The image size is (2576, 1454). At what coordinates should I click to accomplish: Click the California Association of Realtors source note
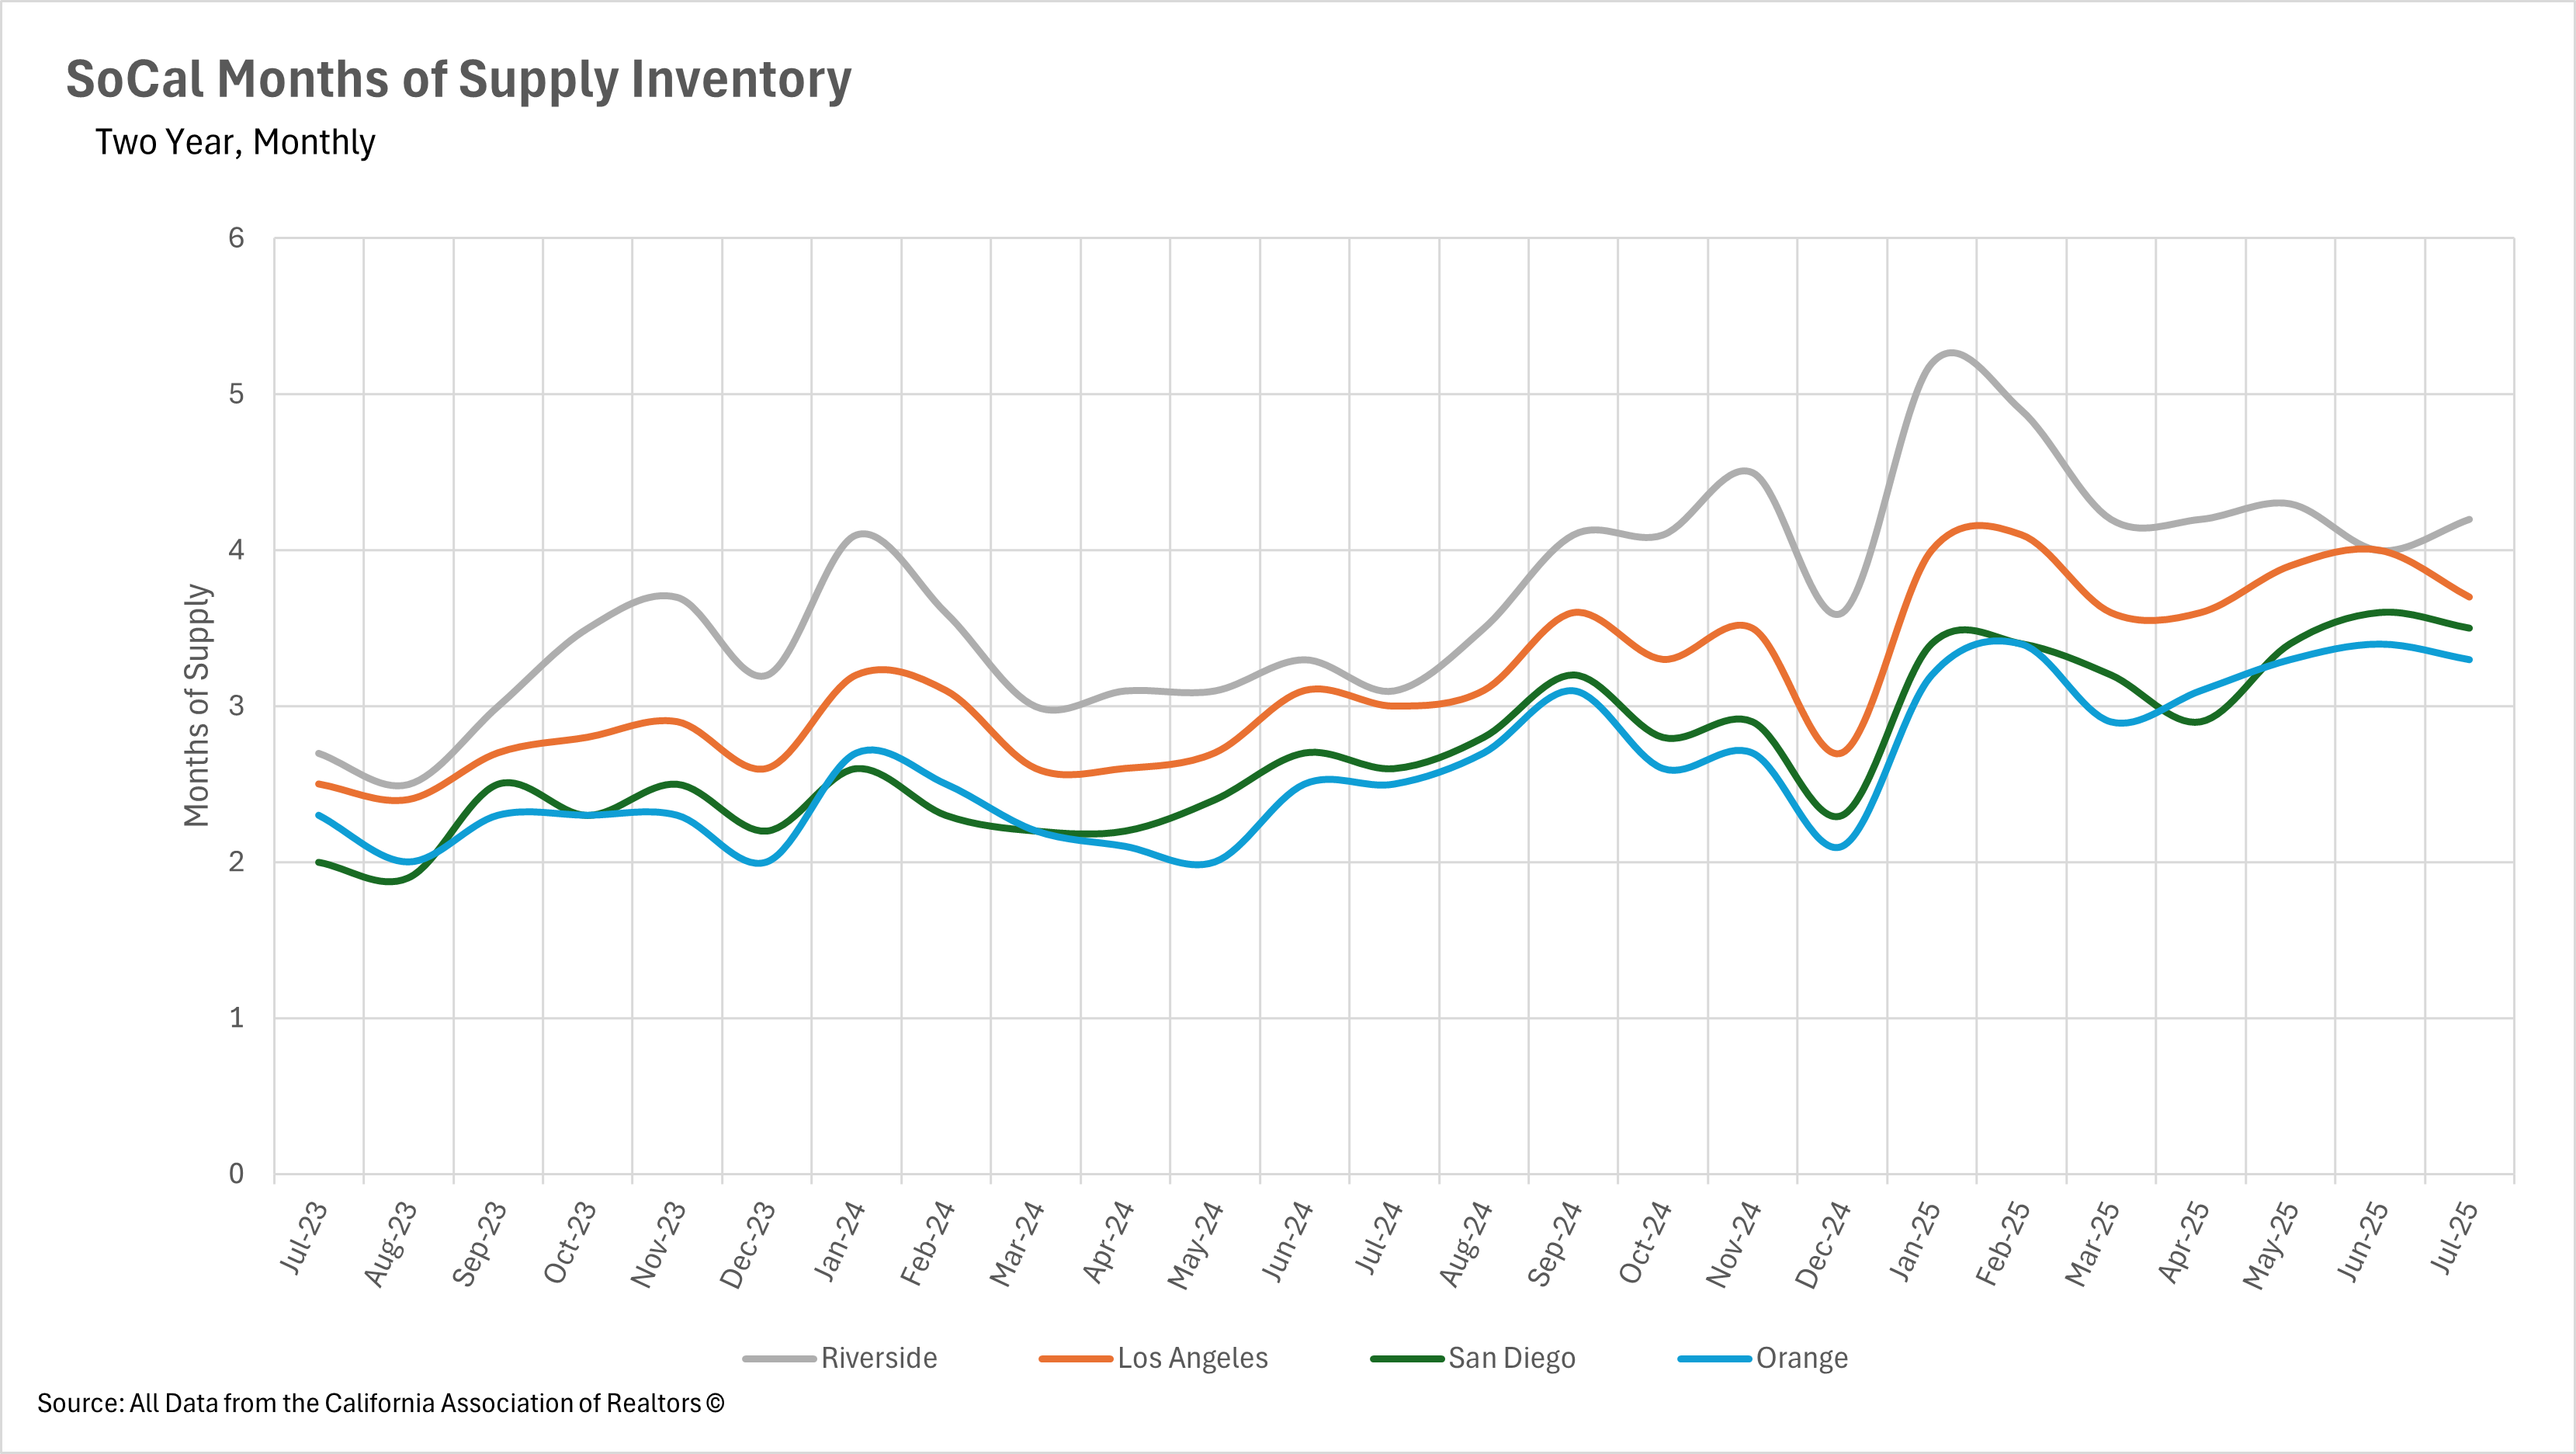click(x=380, y=1403)
